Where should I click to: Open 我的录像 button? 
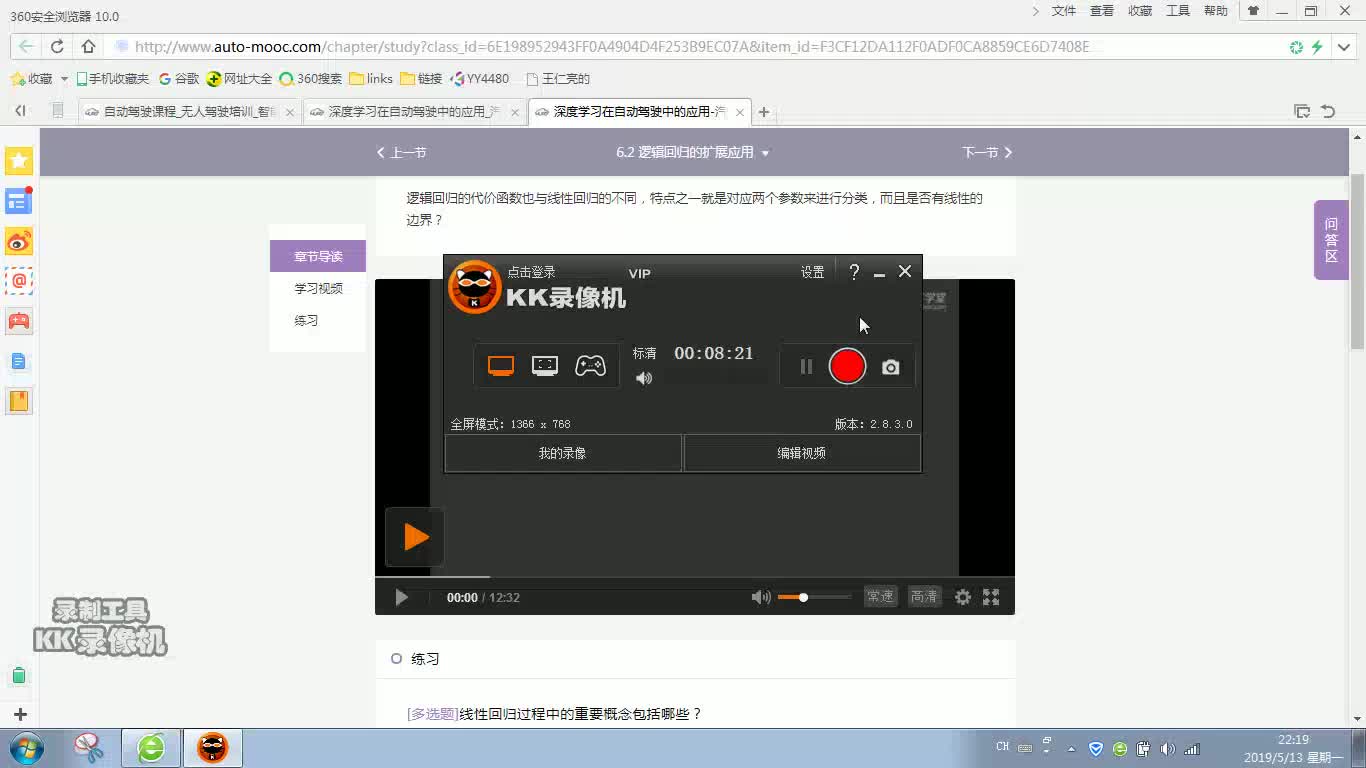coord(563,453)
